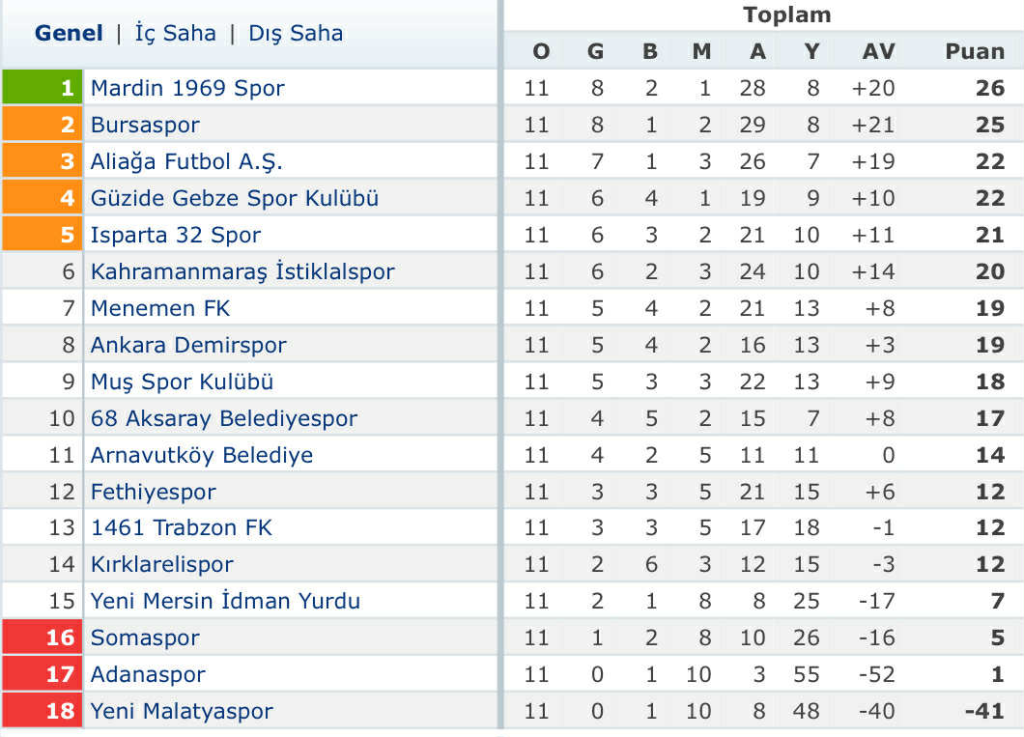The width and height of the screenshot is (1024, 737).
Task: Open the Mardin 1969 Spor team page
Action: tap(186, 88)
